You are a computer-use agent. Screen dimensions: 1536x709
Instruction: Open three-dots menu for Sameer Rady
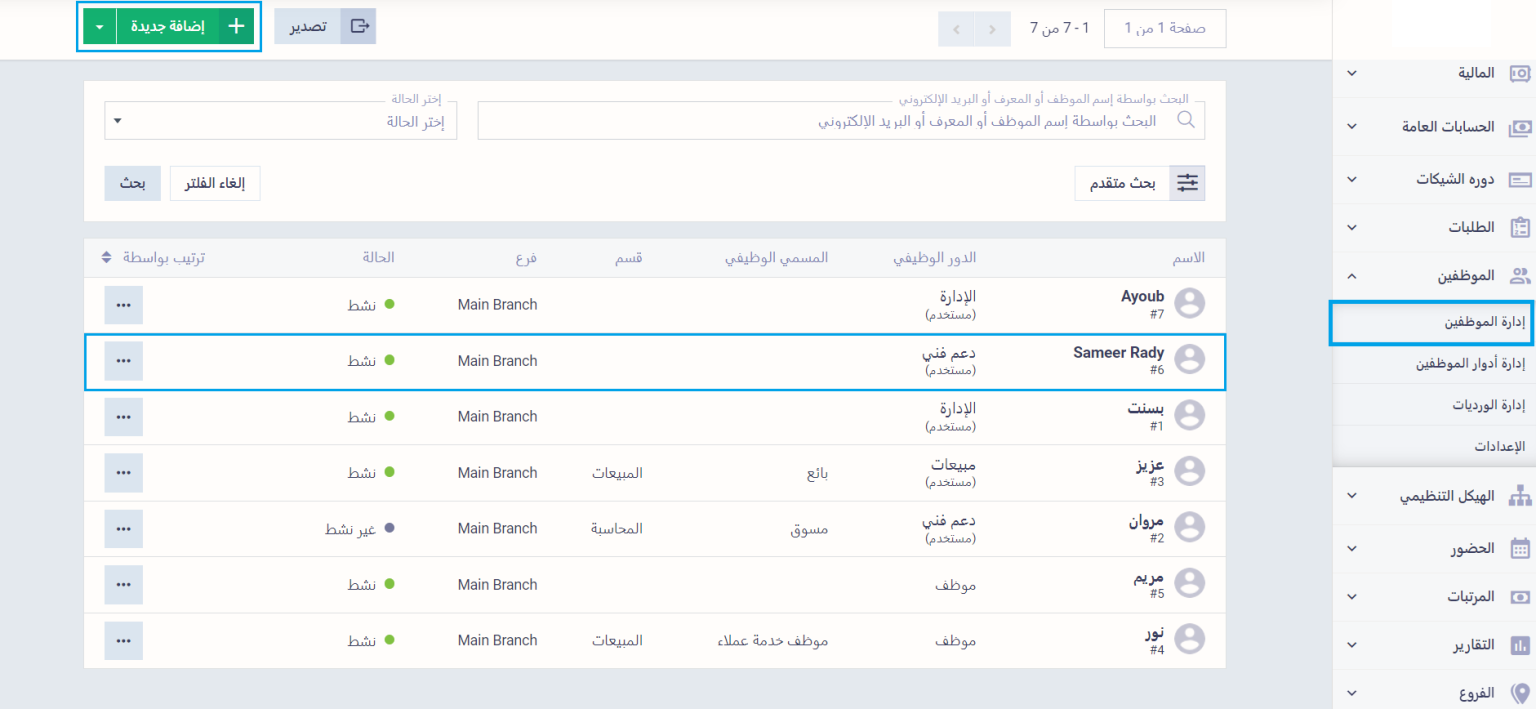pos(123,361)
